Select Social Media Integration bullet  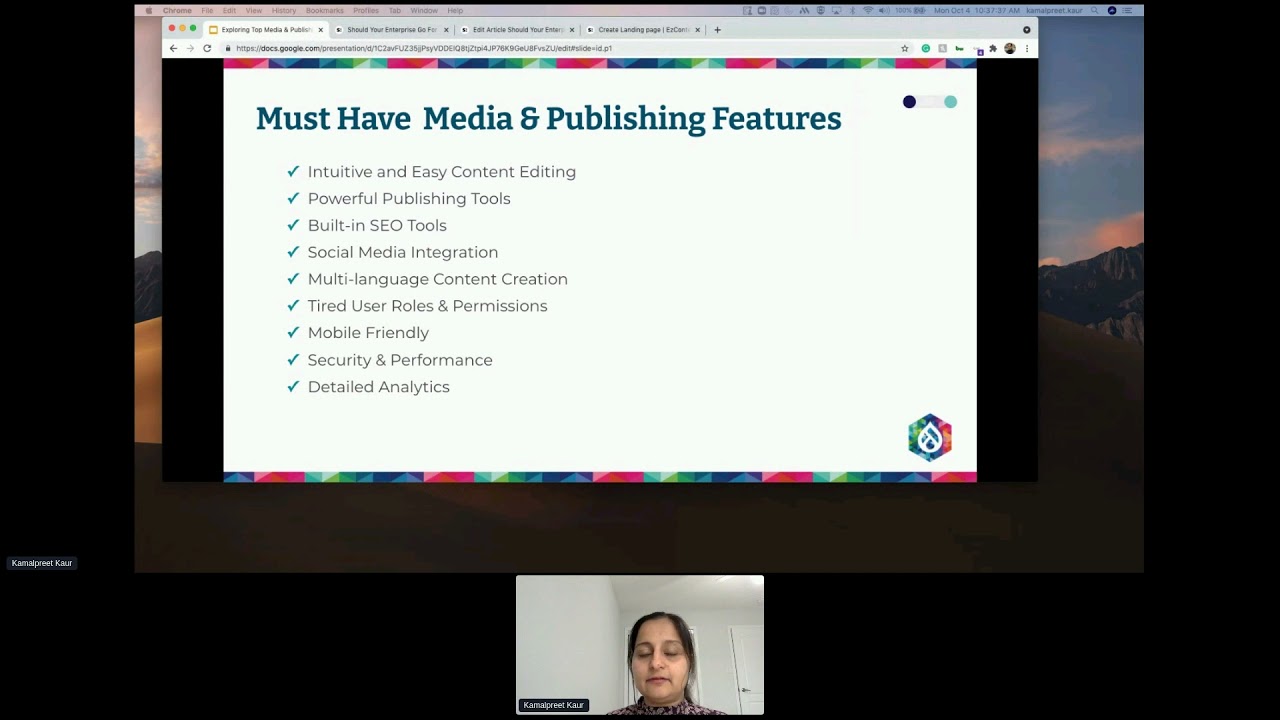coord(403,252)
